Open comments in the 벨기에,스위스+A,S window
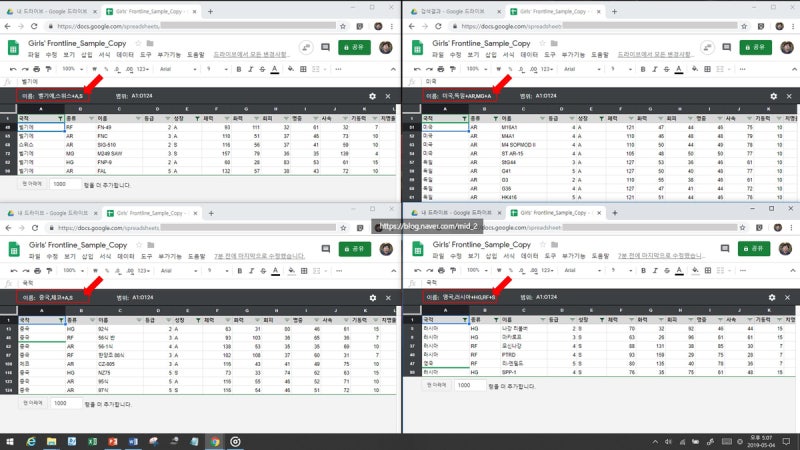 (325, 47)
